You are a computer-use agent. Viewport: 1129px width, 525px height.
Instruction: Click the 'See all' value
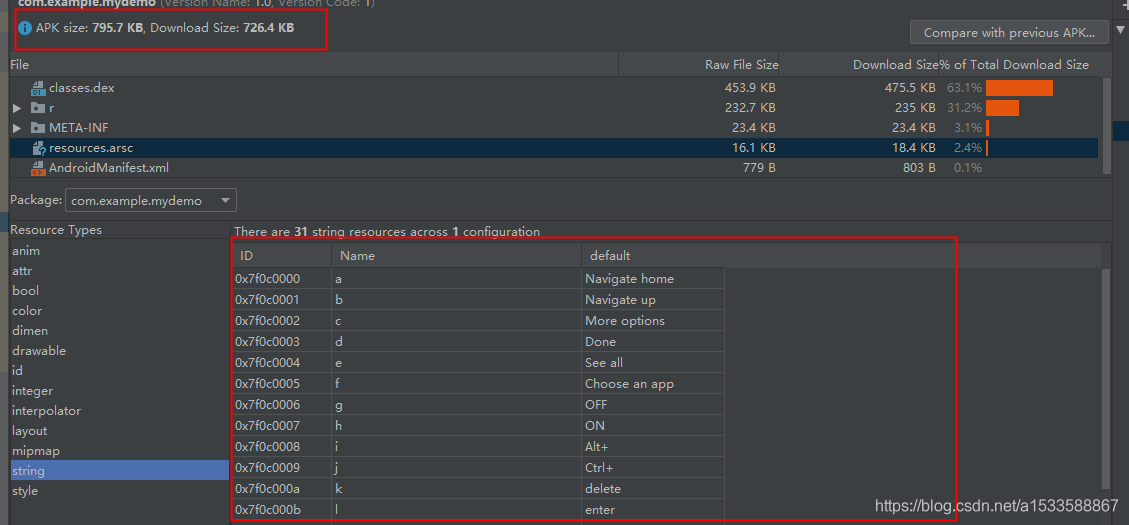604,362
